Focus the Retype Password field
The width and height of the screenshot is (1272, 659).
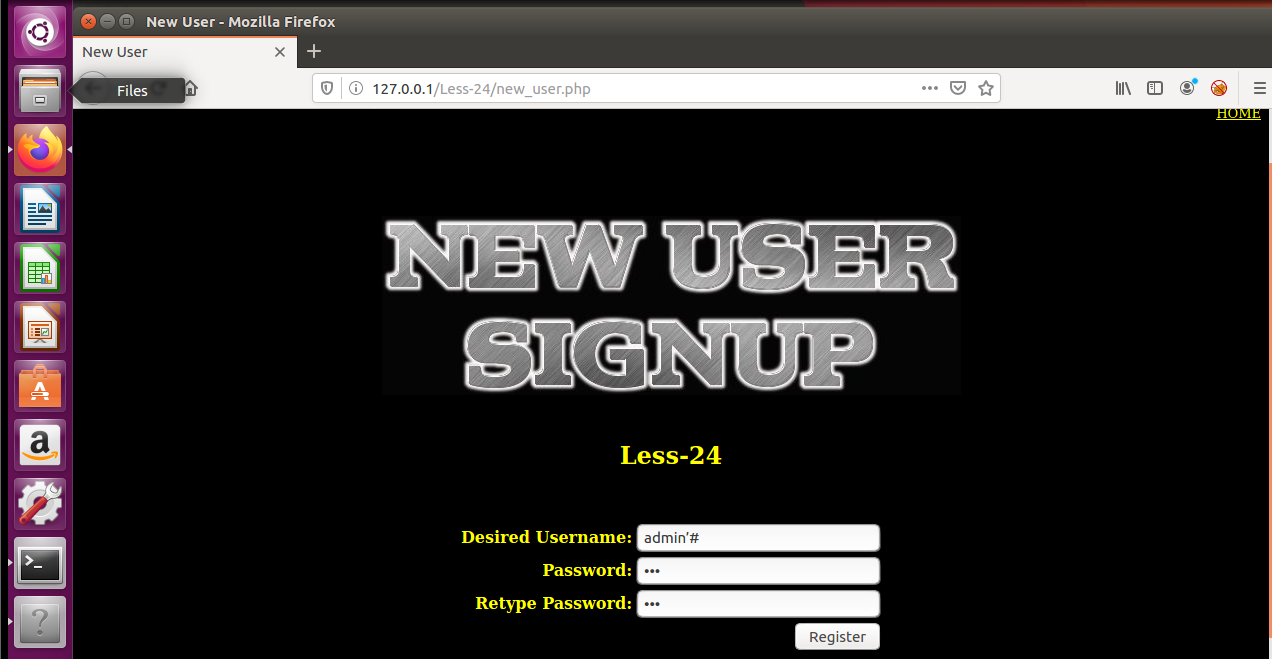(758, 604)
